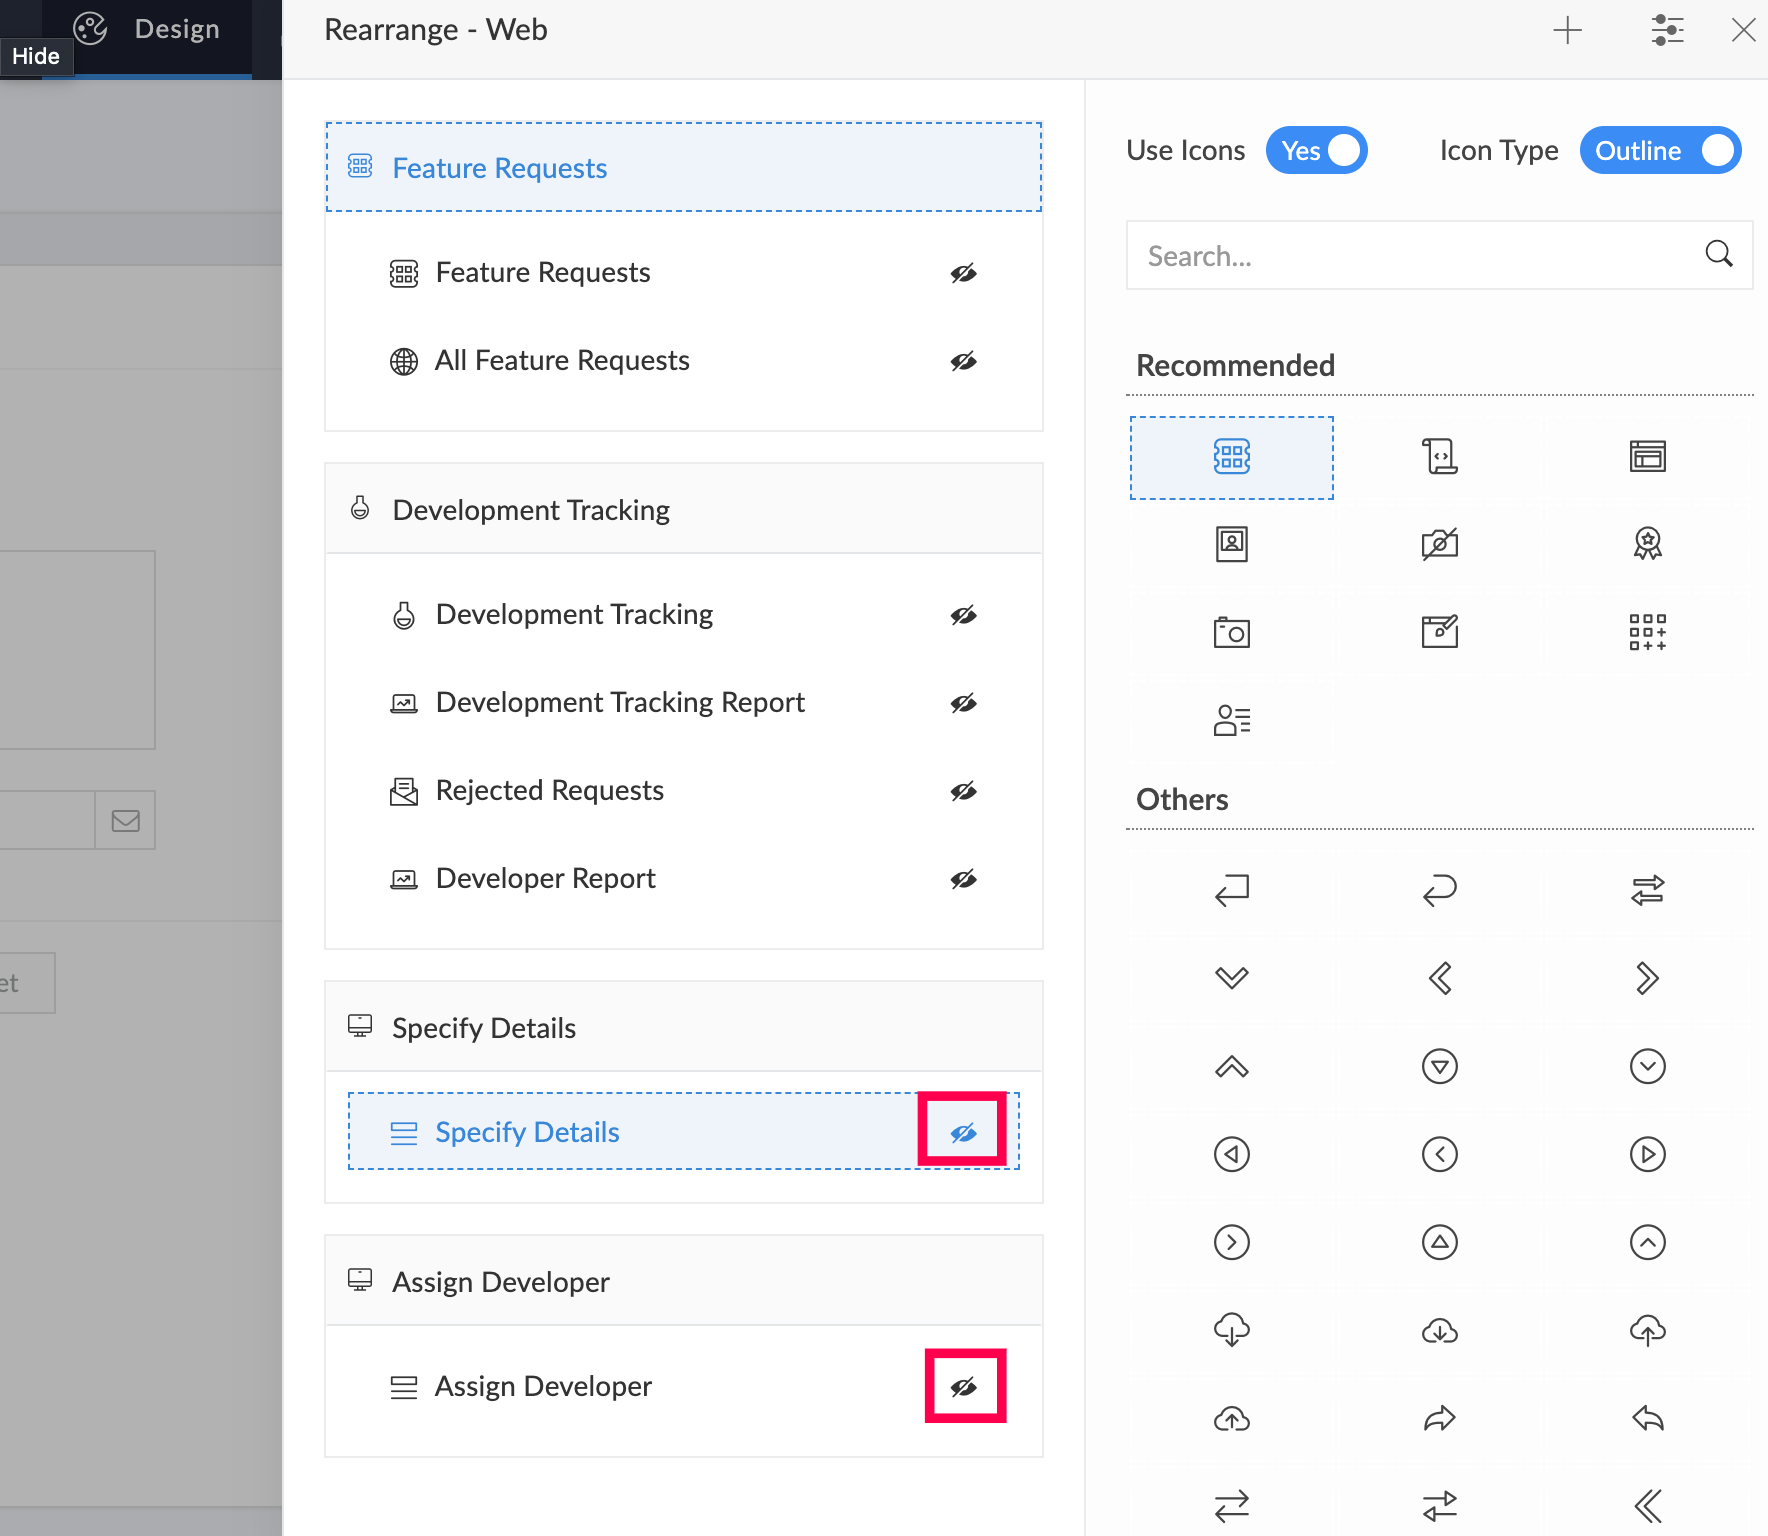Image resolution: width=1768 pixels, height=1536 pixels.
Task: Select the camera icon in Recommended
Action: (1232, 632)
